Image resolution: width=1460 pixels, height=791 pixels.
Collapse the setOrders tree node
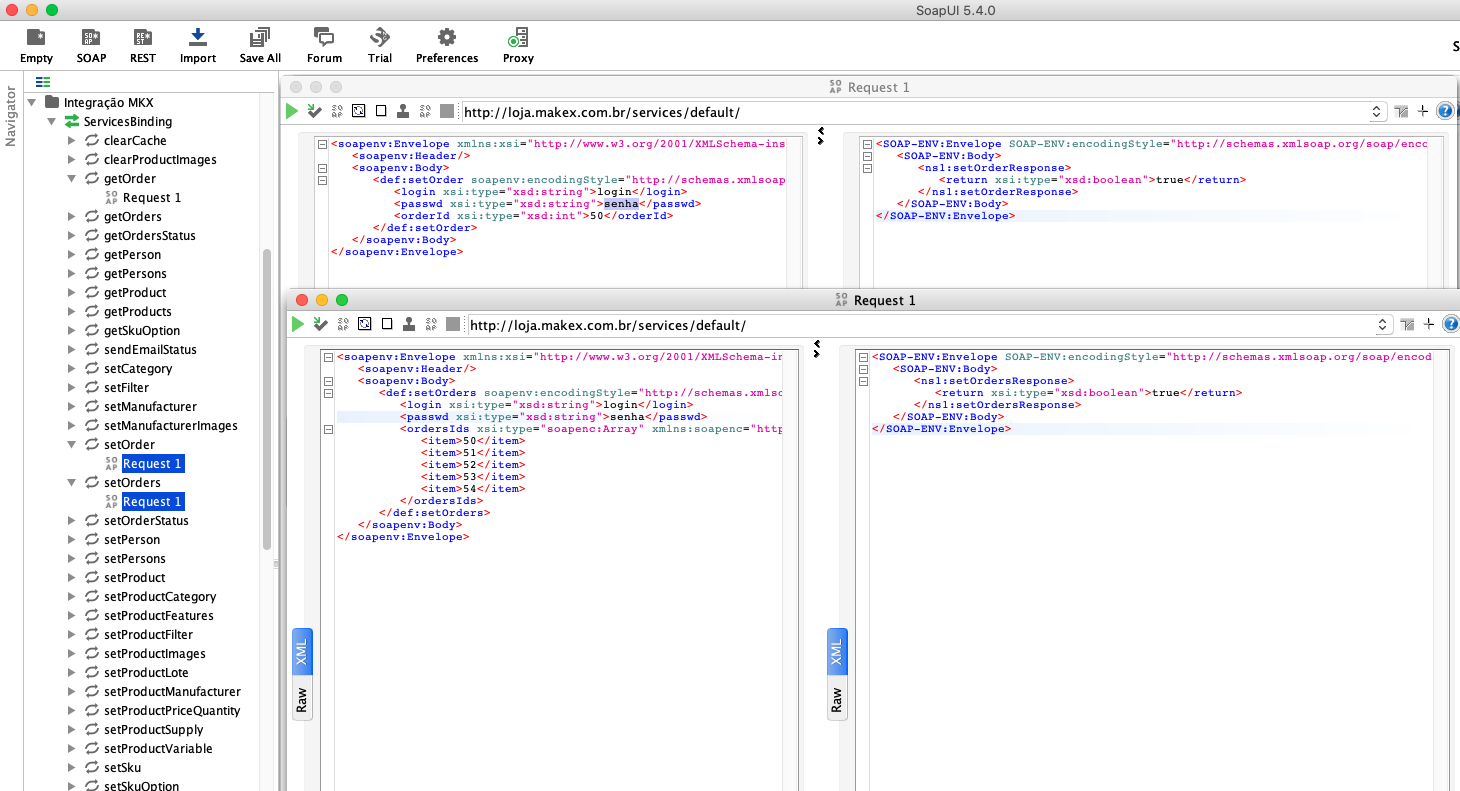[71, 483]
